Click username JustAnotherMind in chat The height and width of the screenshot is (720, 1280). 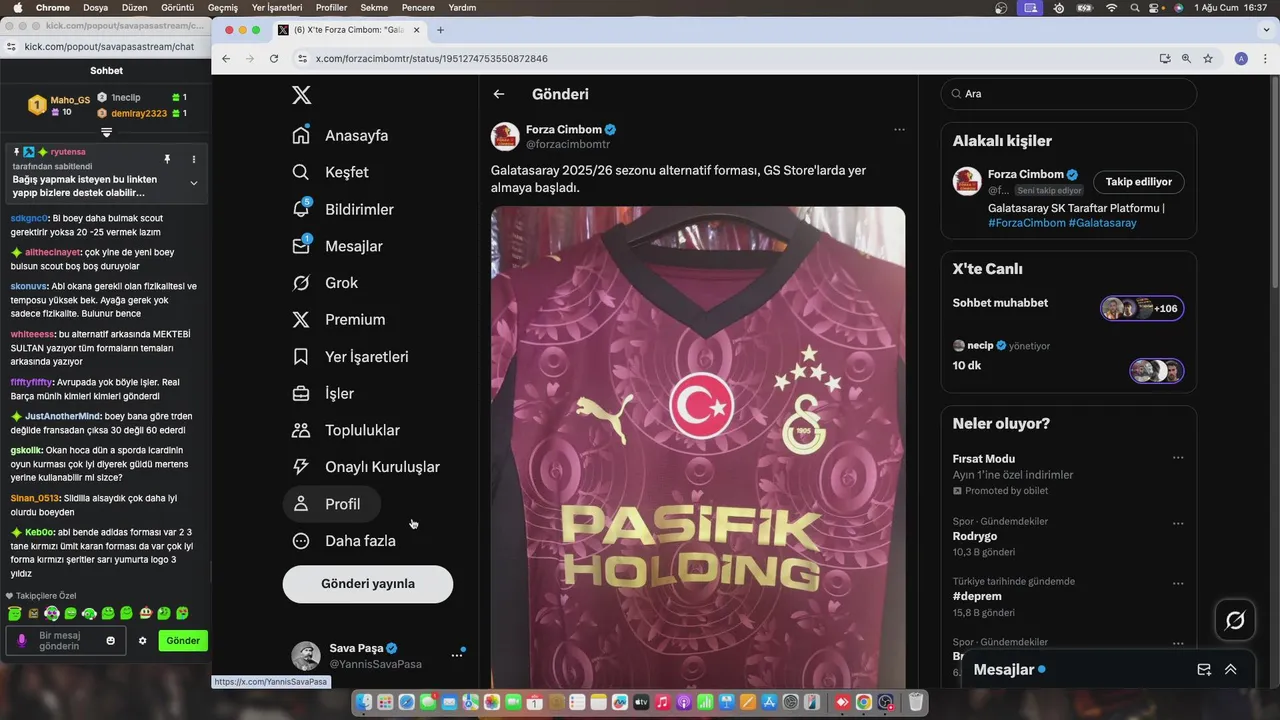[x=63, y=417]
